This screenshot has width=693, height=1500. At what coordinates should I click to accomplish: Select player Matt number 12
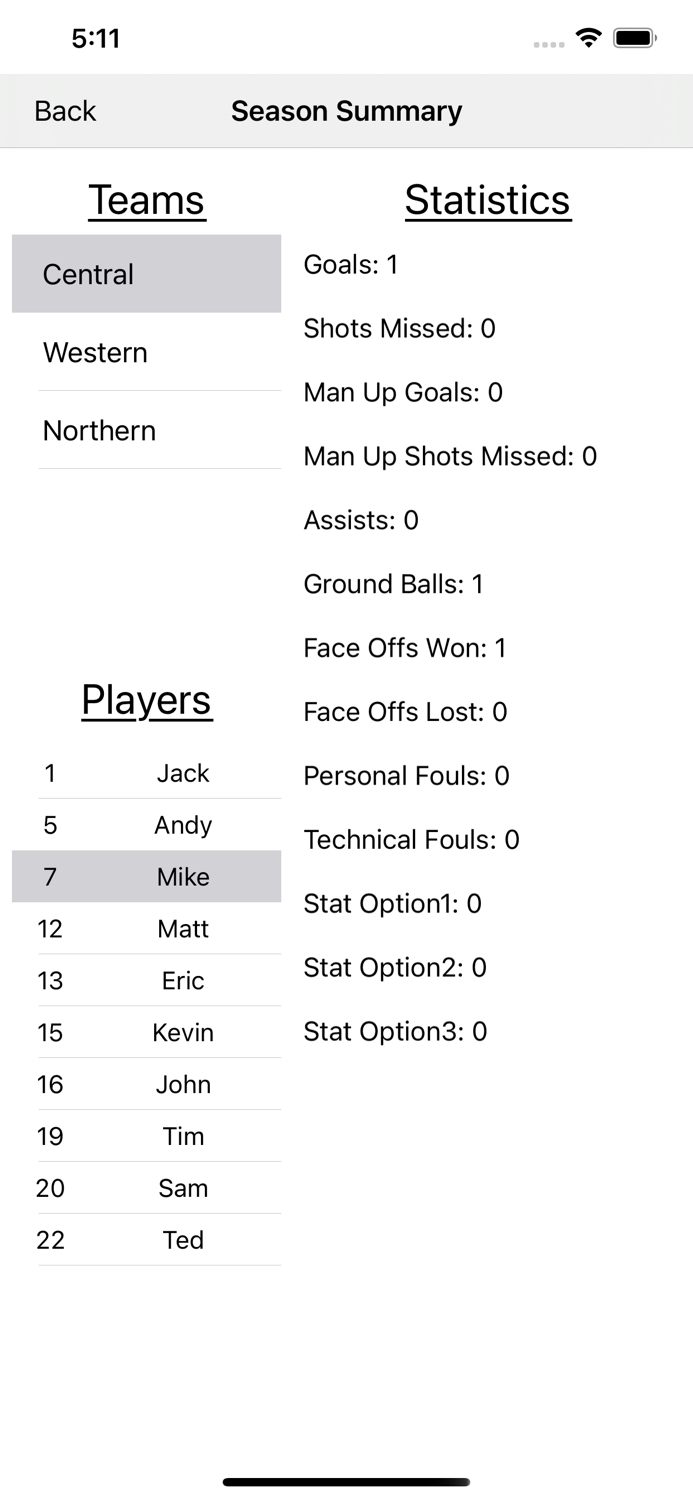pos(158,929)
